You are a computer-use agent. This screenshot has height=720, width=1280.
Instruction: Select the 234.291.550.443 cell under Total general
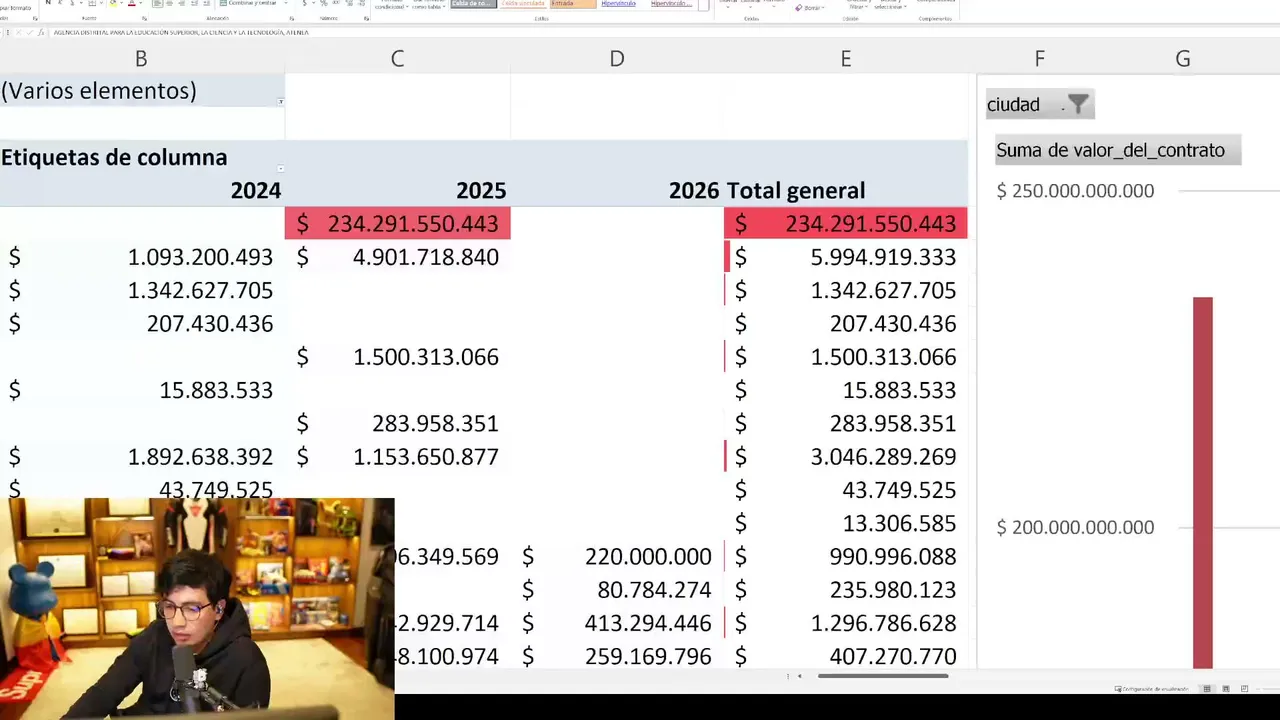(x=846, y=223)
